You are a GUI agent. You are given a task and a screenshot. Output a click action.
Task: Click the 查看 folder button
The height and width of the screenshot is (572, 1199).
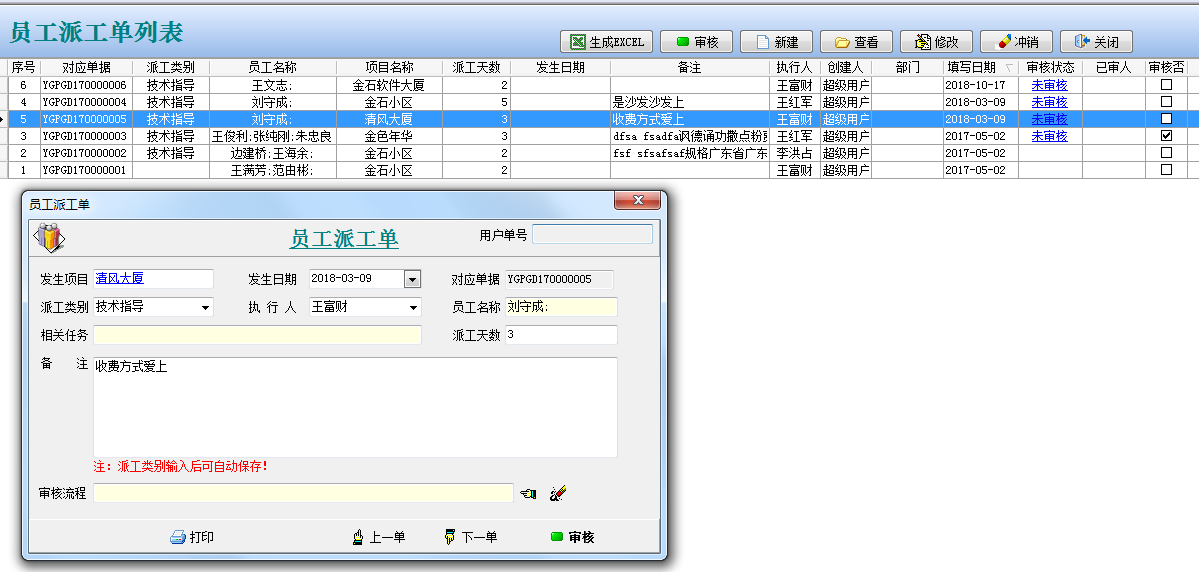pos(857,42)
